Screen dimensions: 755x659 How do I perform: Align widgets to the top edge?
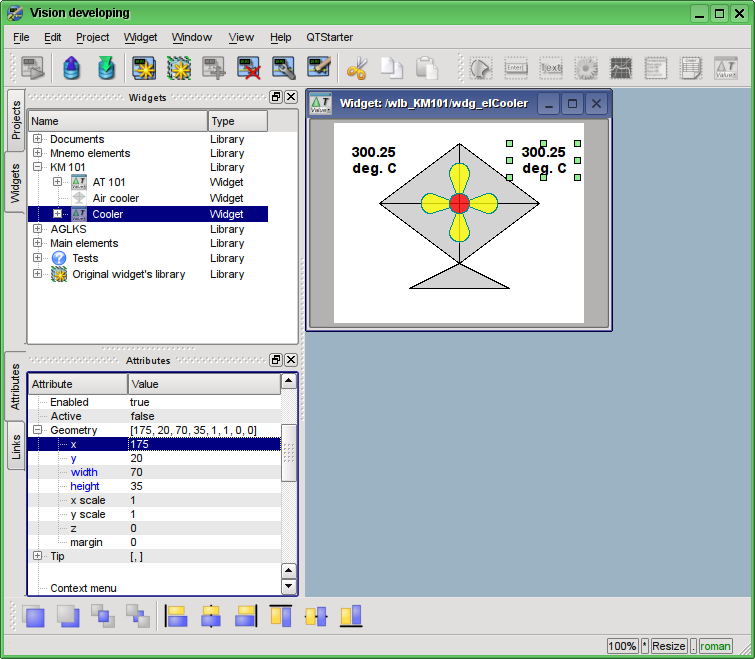(281, 616)
